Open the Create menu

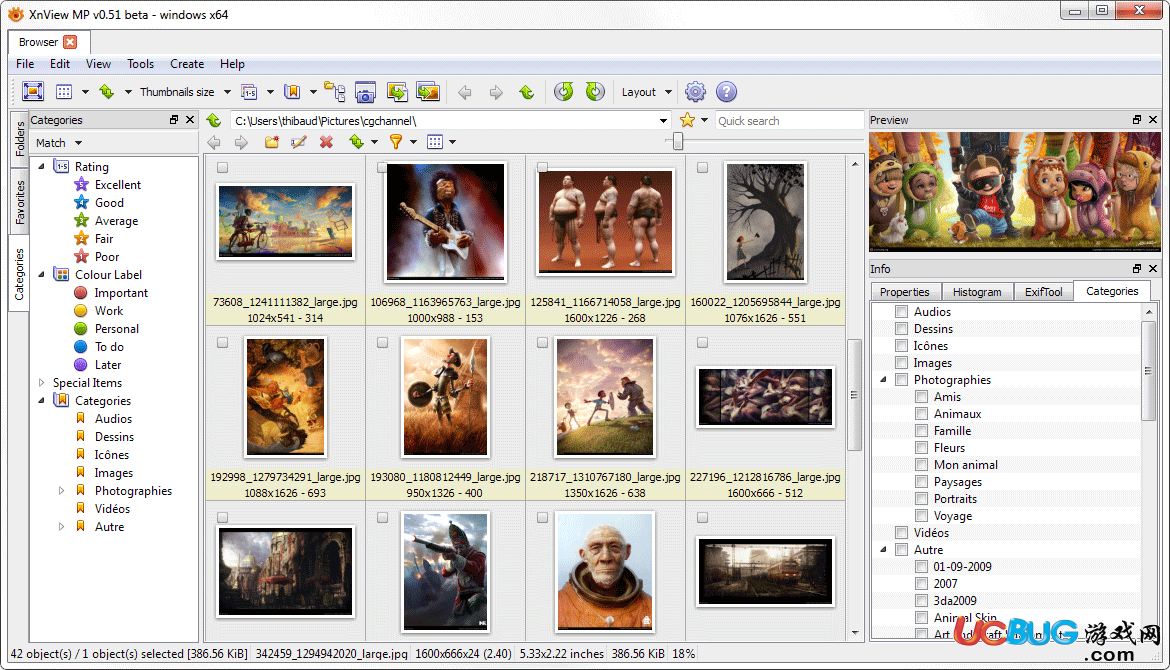tap(187, 64)
